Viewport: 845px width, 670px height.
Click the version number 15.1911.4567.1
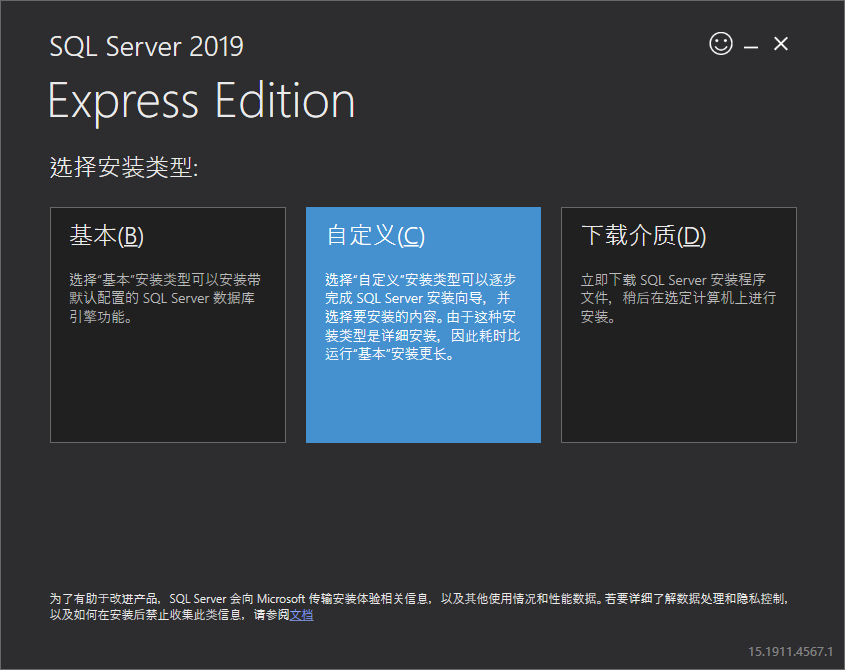tap(790, 652)
